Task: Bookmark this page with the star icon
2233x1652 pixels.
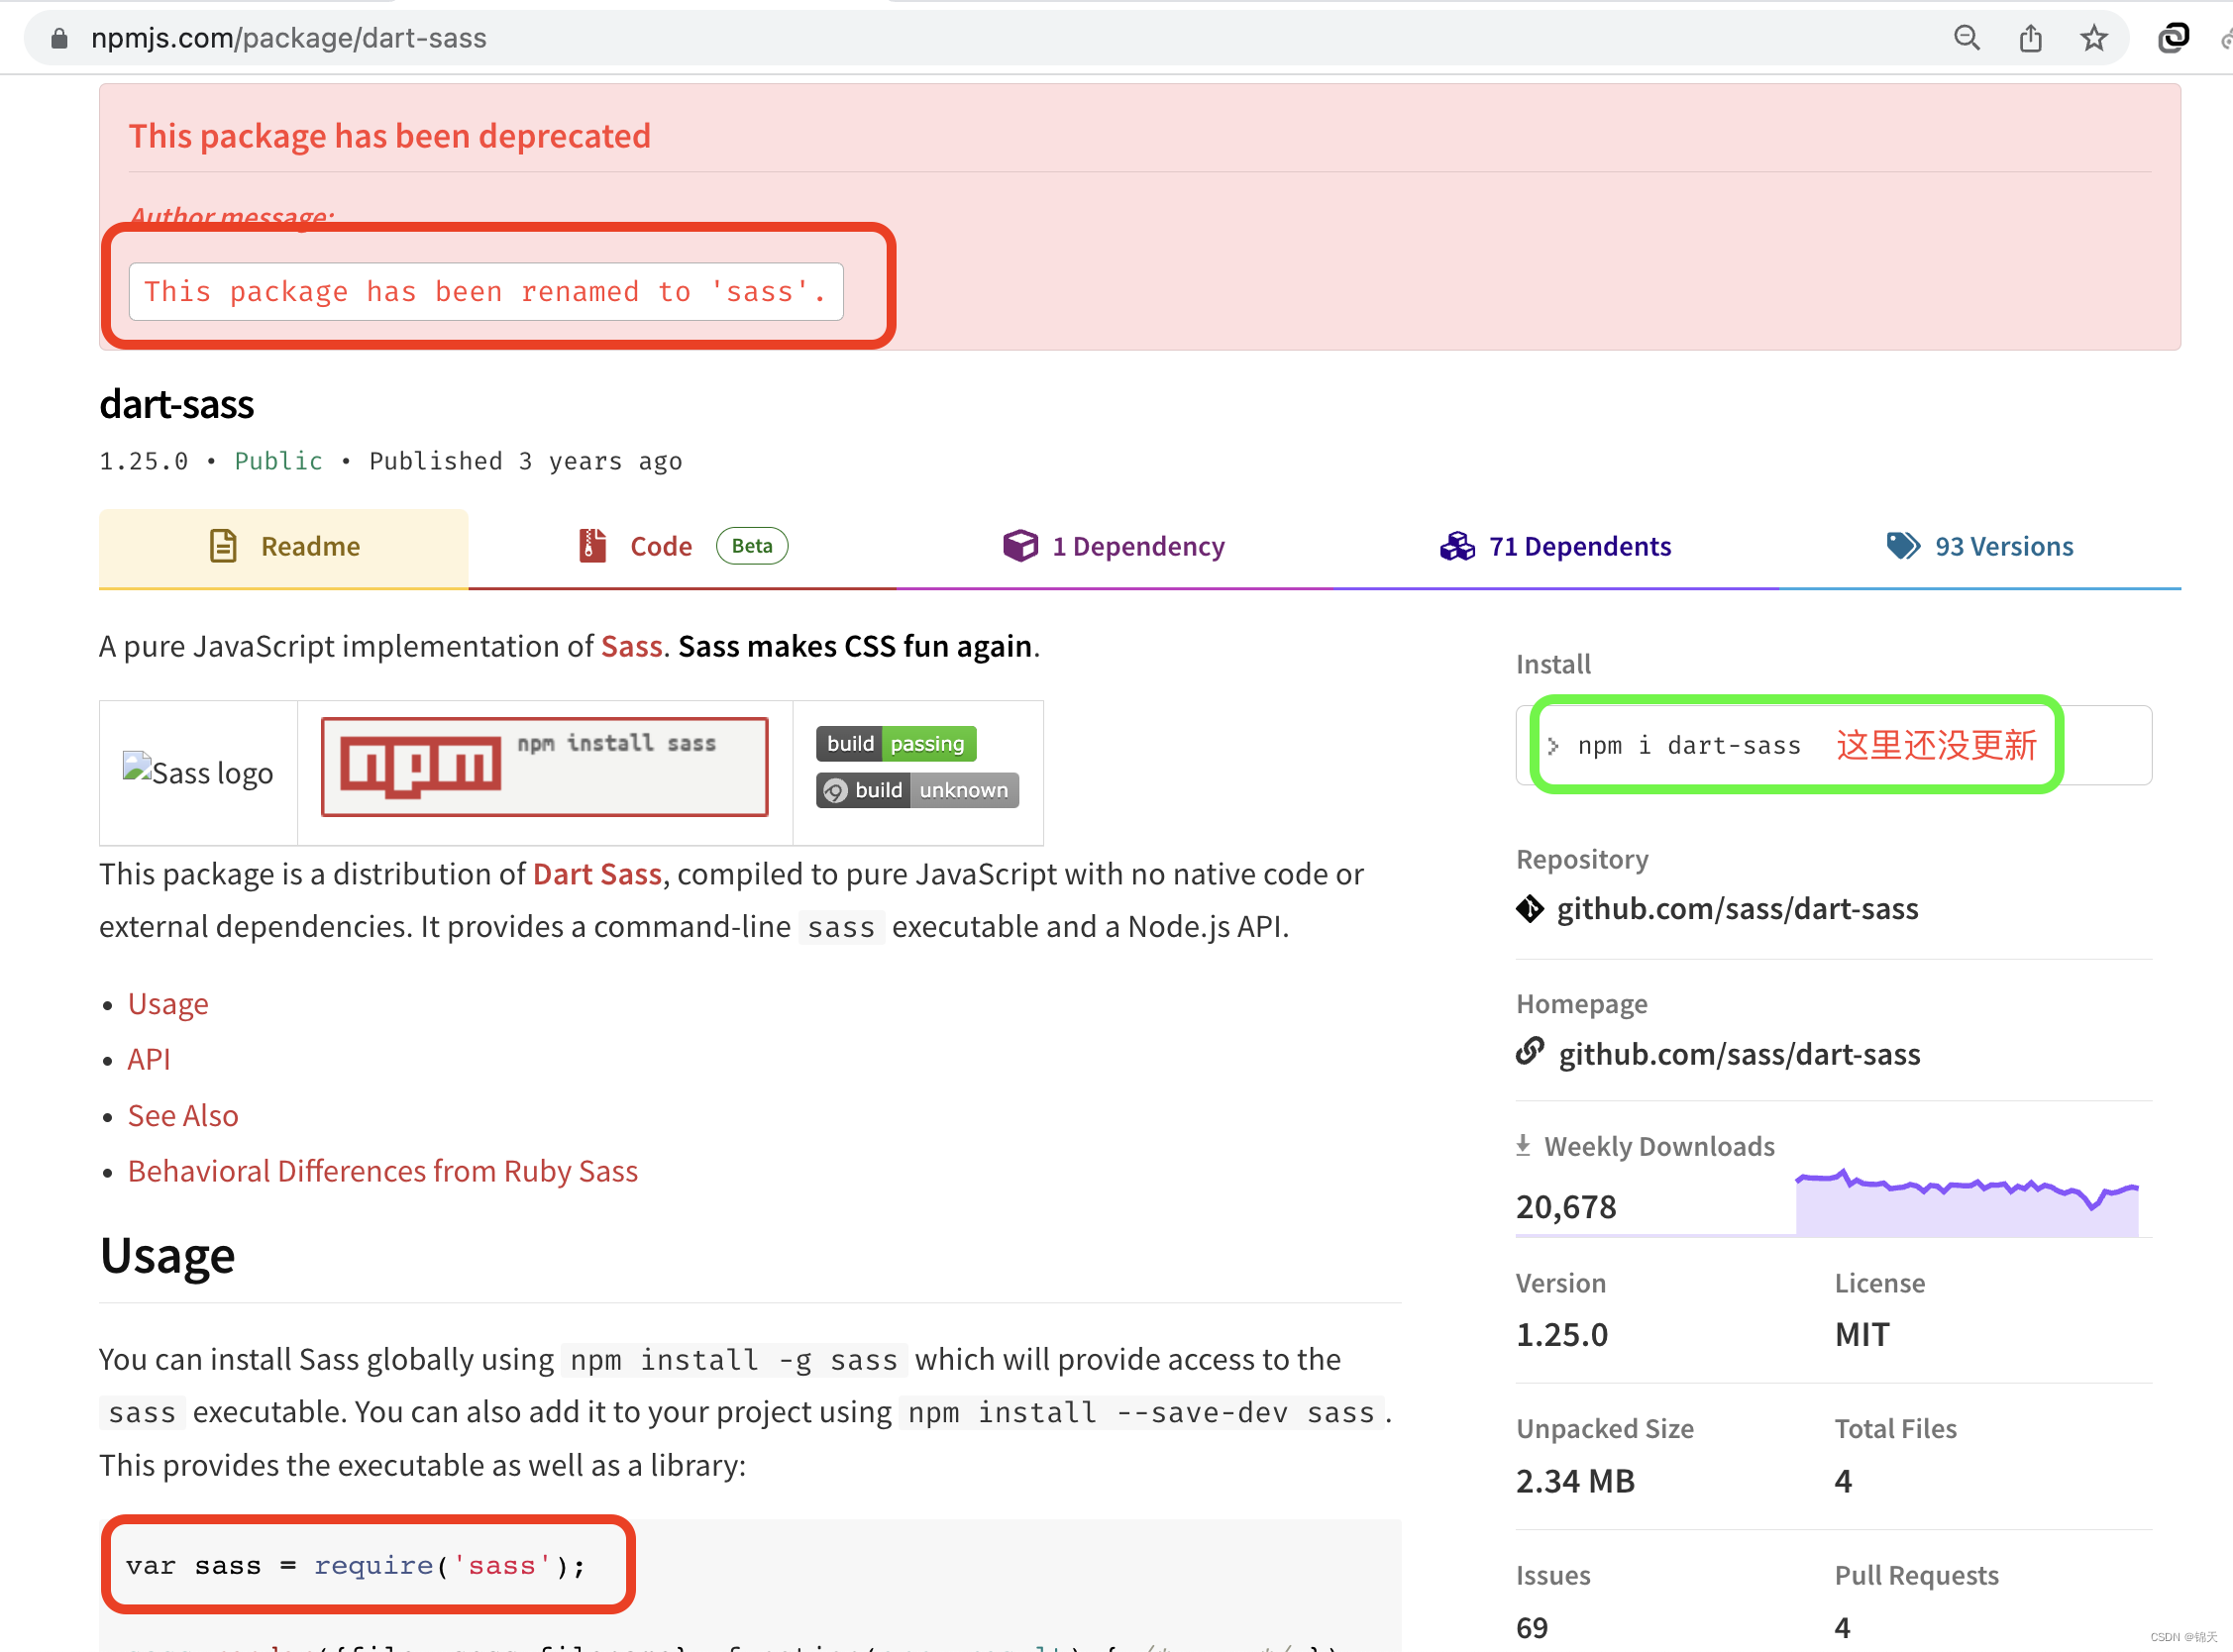Action: [x=2093, y=38]
